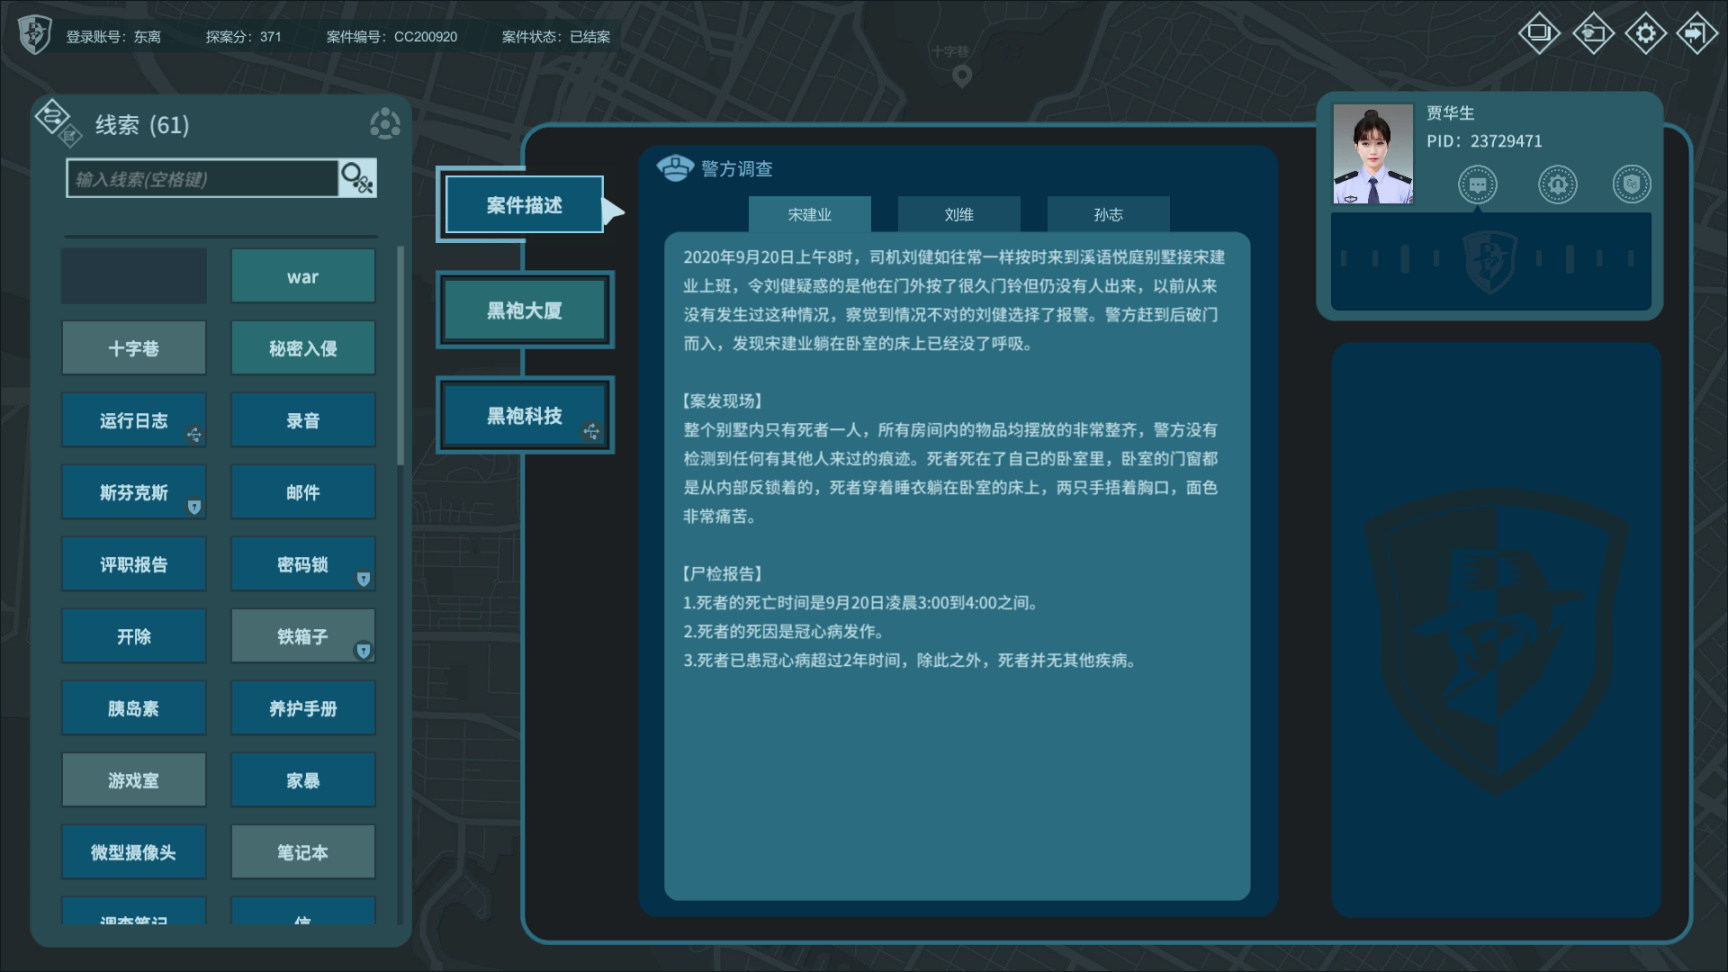Screen dimensions: 1728x972
Task: Select the 黑袍科技 section
Action: 524,415
